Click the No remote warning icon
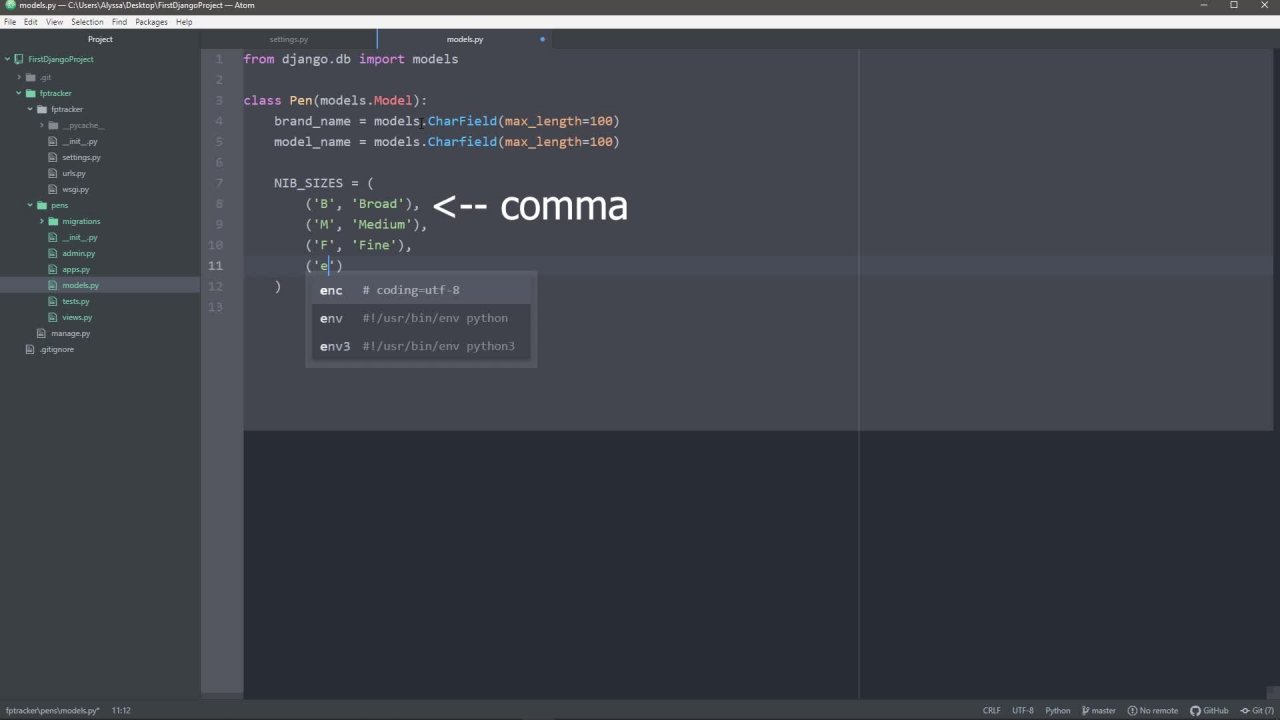This screenshot has height=720, width=1280. click(x=1132, y=711)
